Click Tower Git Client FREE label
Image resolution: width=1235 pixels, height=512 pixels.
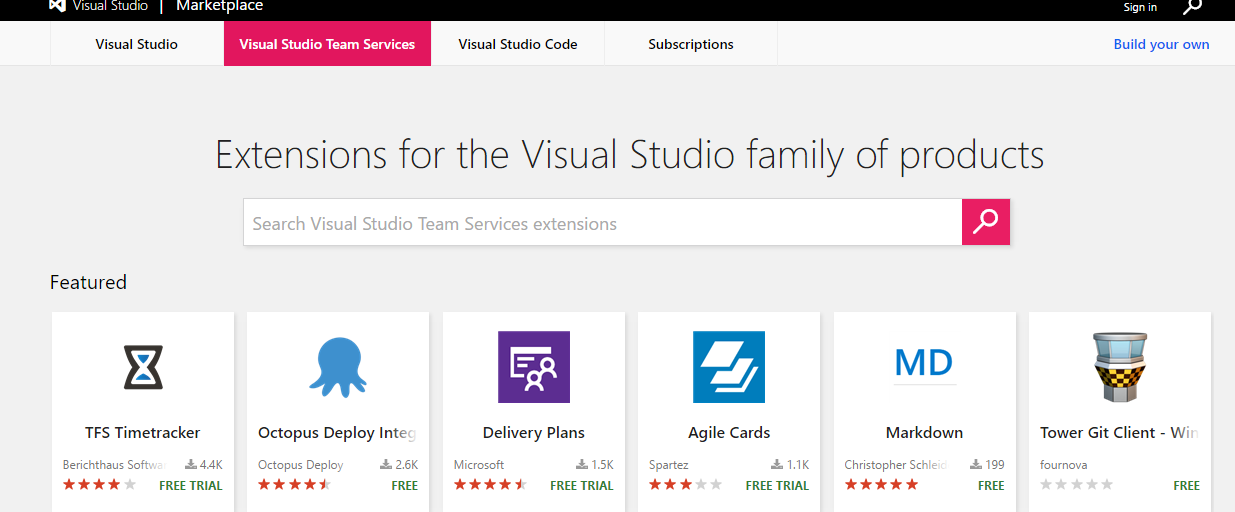tap(1187, 486)
